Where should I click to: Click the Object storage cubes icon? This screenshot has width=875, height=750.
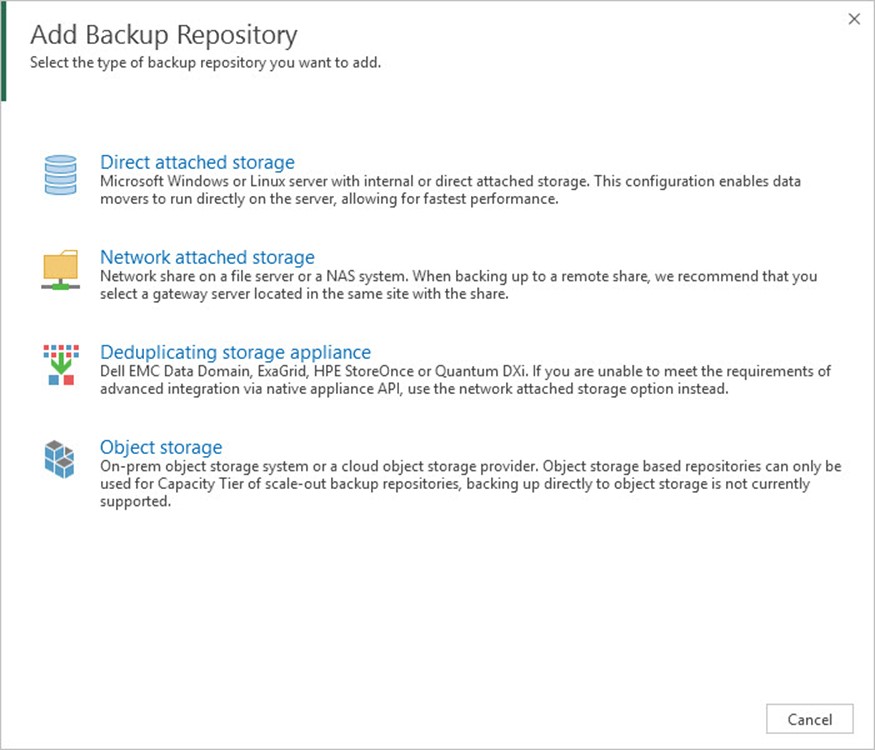[x=60, y=460]
